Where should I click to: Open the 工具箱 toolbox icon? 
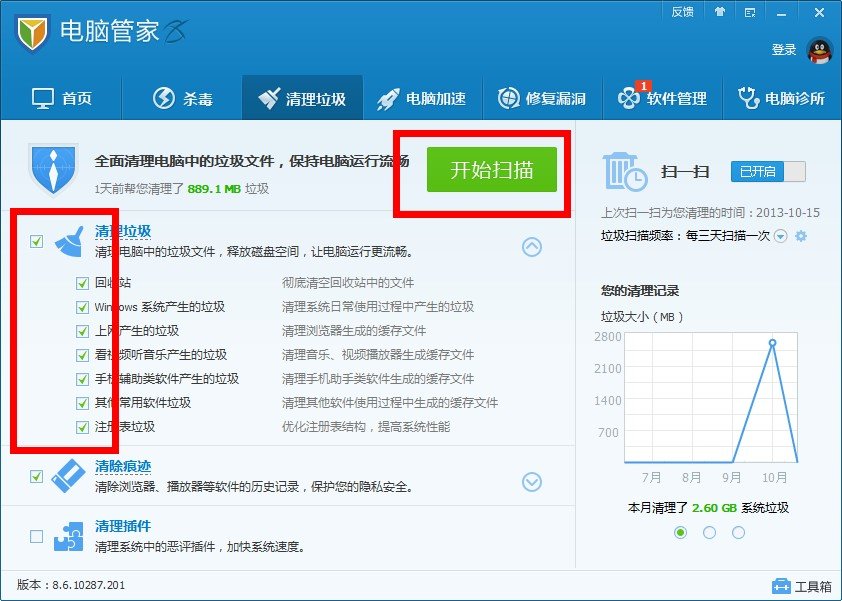784,584
